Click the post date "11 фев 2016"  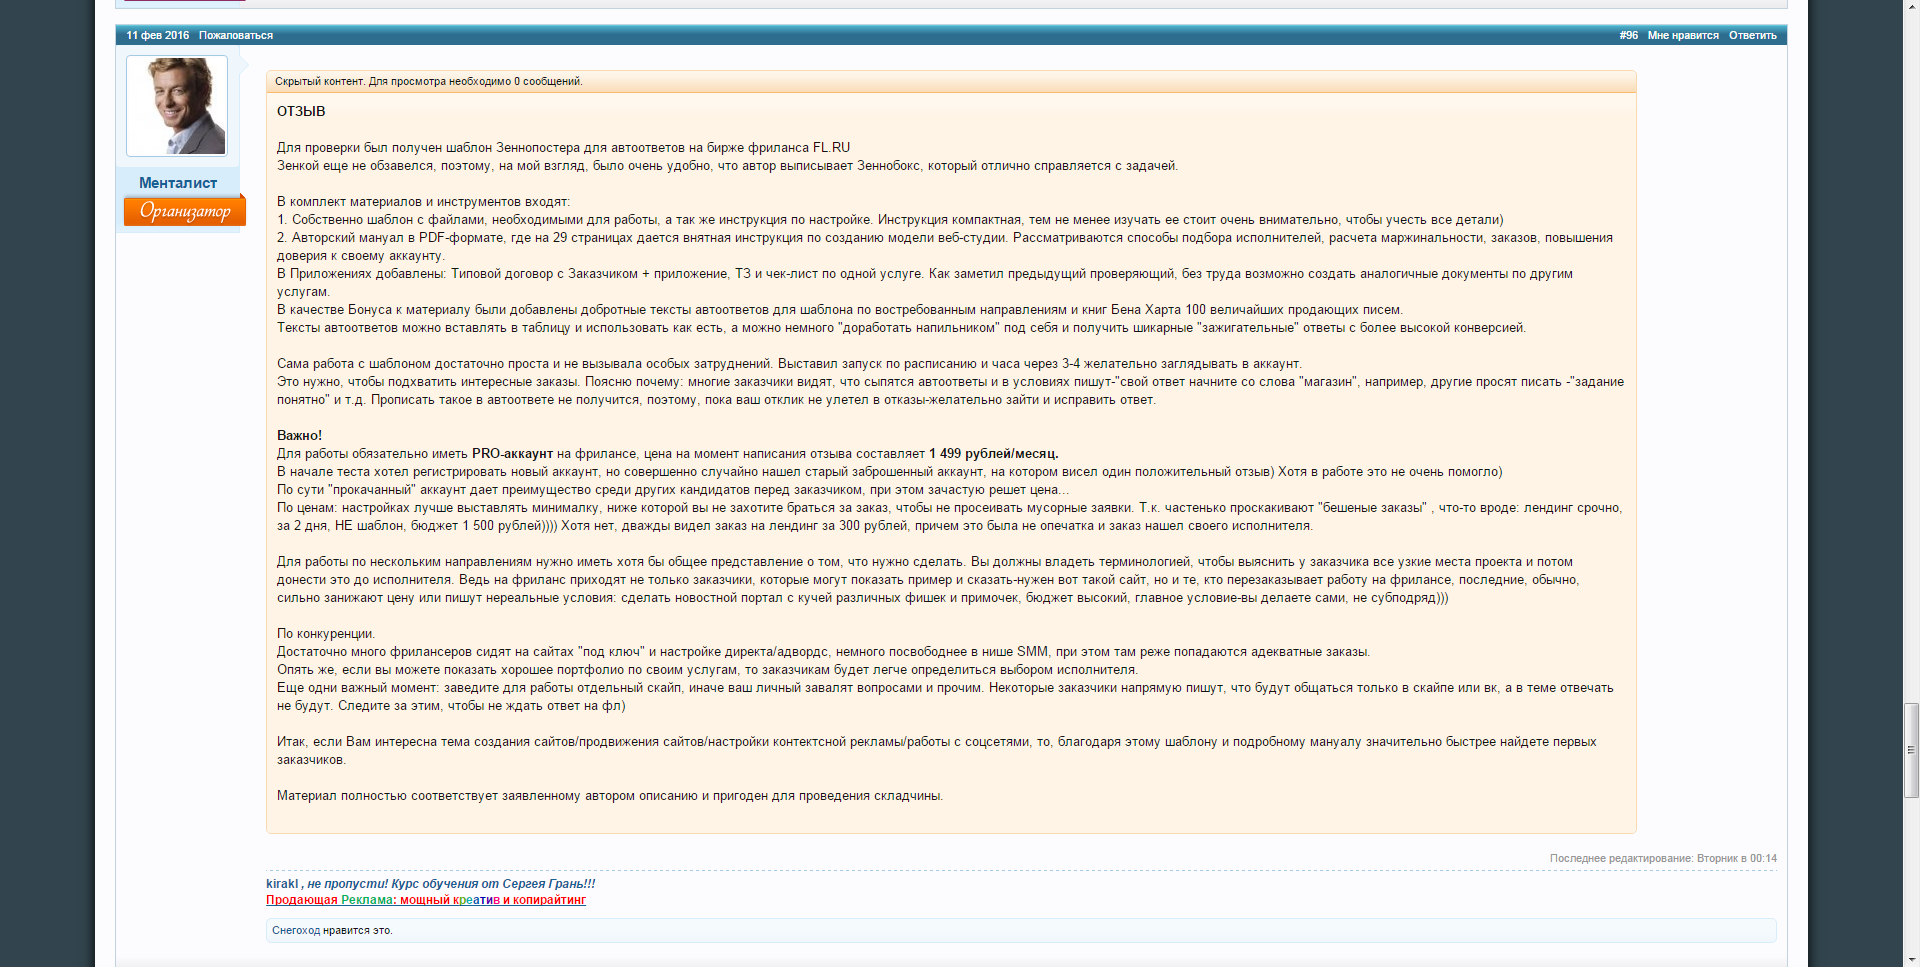(157, 35)
